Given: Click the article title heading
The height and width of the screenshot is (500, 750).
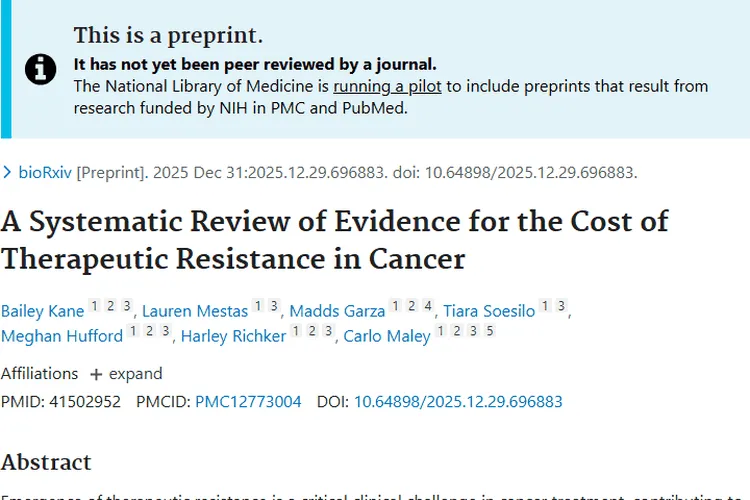Looking at the screenshot, I should [335, 239].
